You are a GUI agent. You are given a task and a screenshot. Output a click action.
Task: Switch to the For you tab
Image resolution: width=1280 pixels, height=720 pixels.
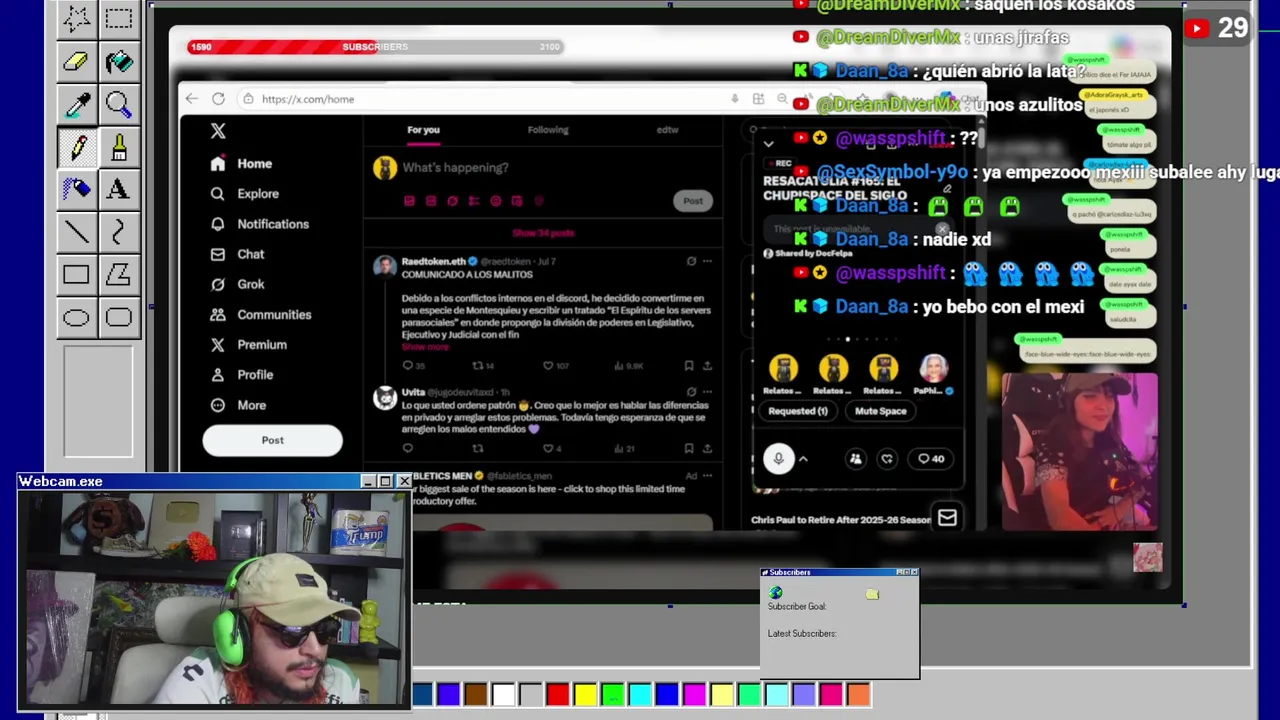423,130
